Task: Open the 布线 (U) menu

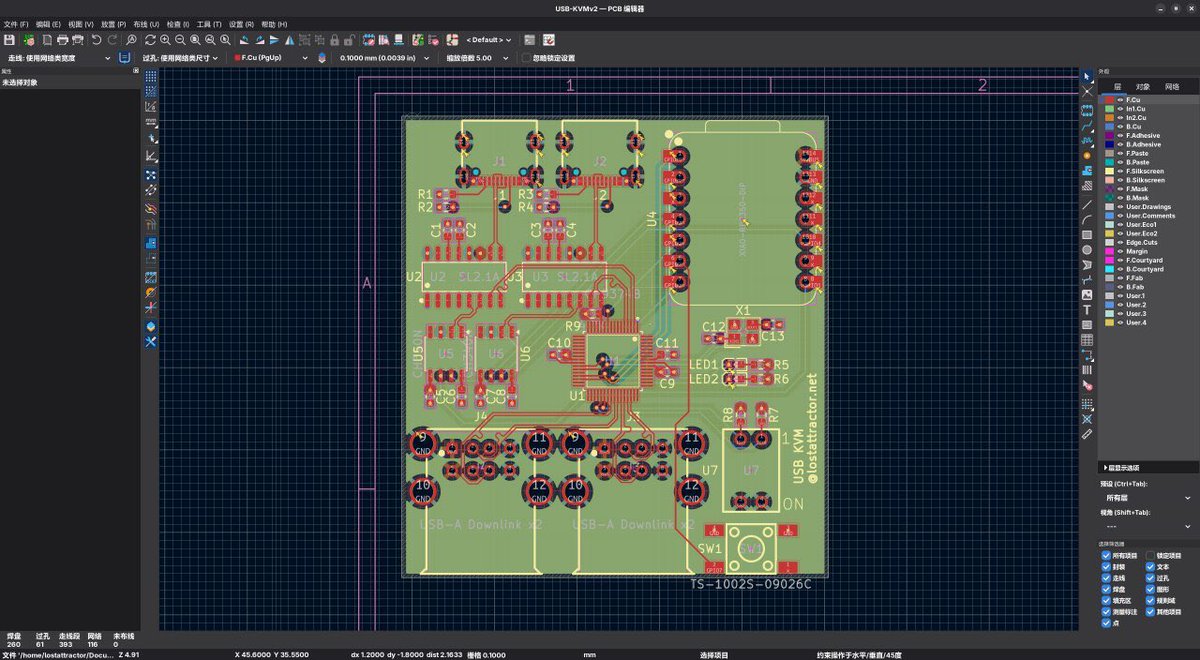Action: coord(146,23)
